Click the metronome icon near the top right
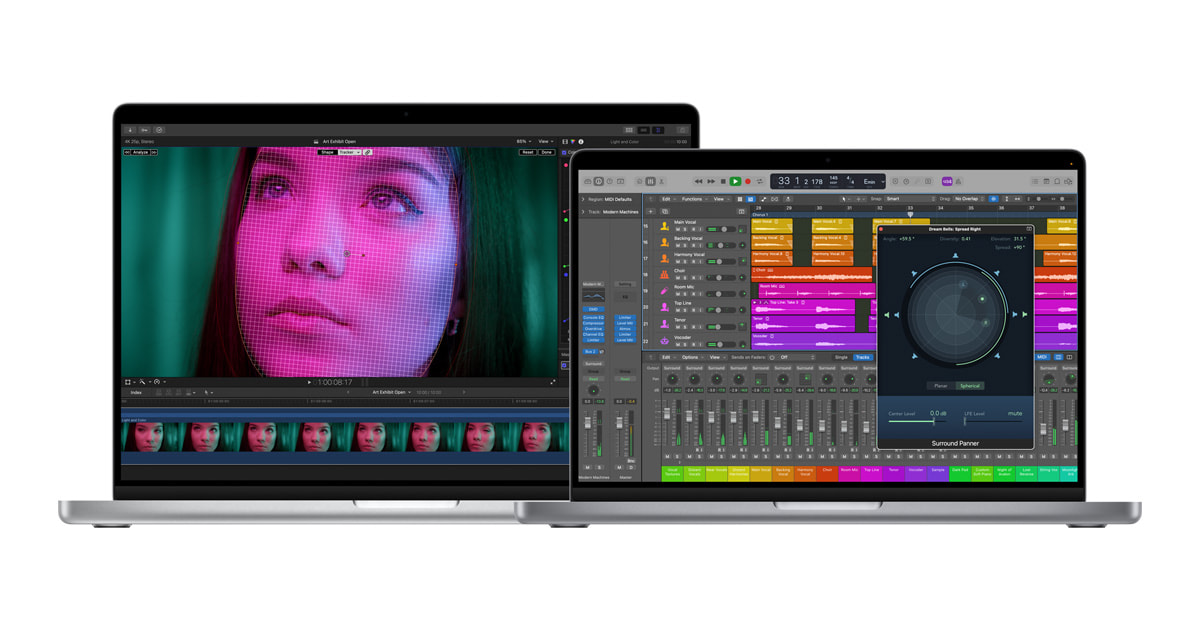Viewport: 1200px width, 630px height. pos(959,181)
